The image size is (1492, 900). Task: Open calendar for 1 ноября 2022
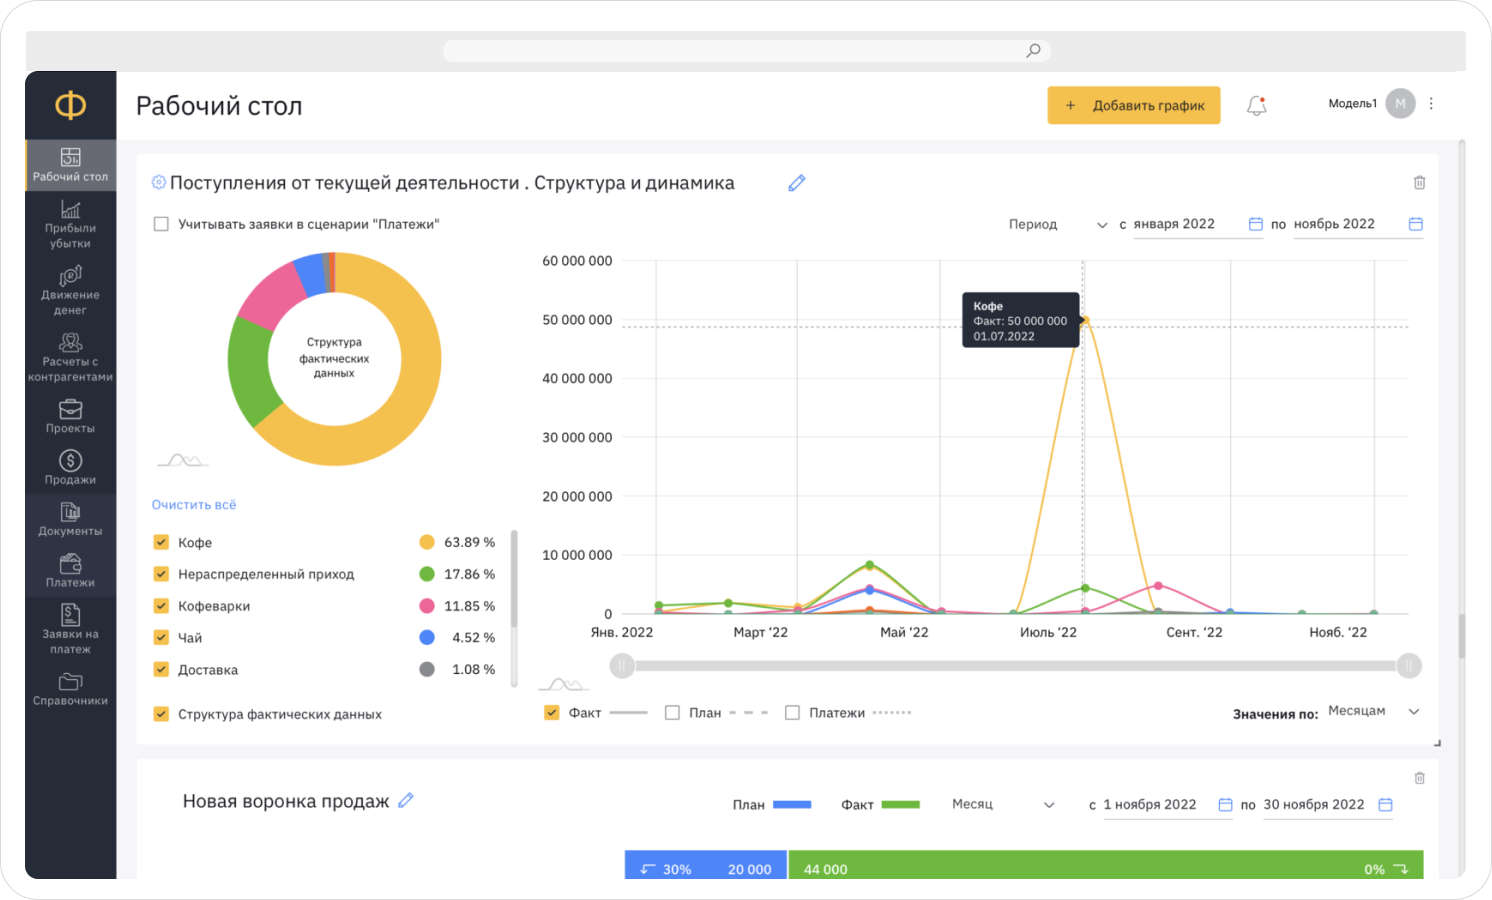click(x=1226, y=805)
